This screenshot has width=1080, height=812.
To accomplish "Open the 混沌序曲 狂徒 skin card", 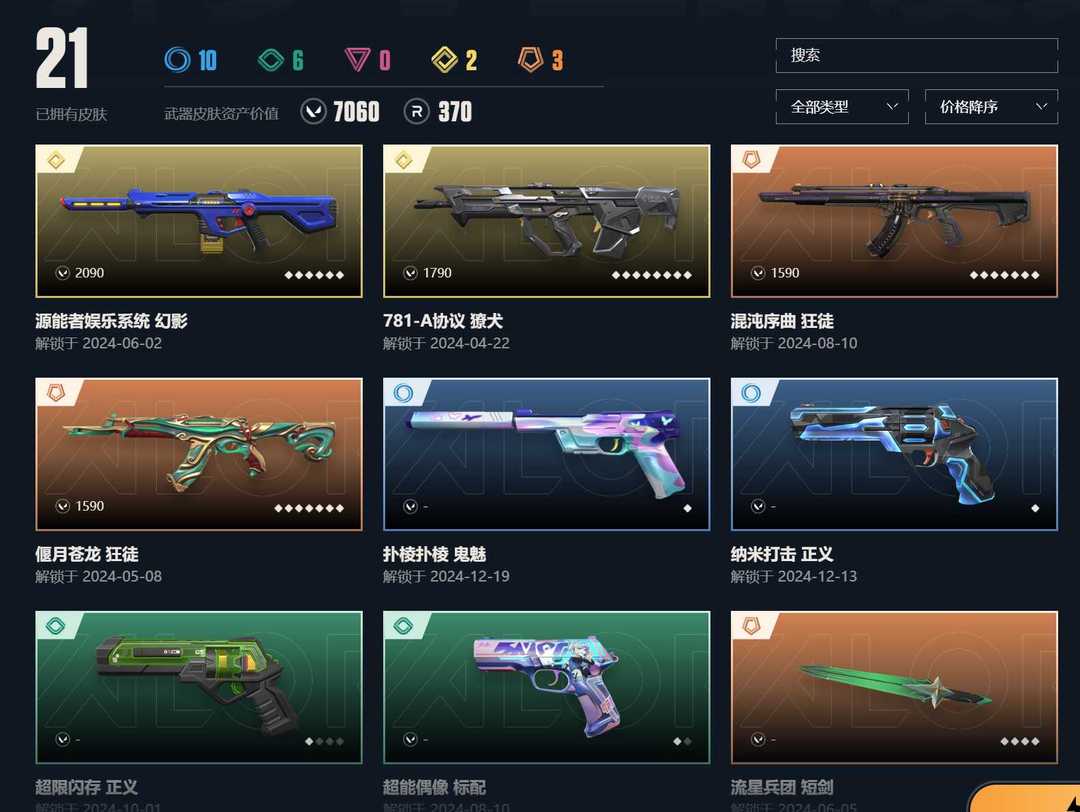I will [x=895, y=221].
